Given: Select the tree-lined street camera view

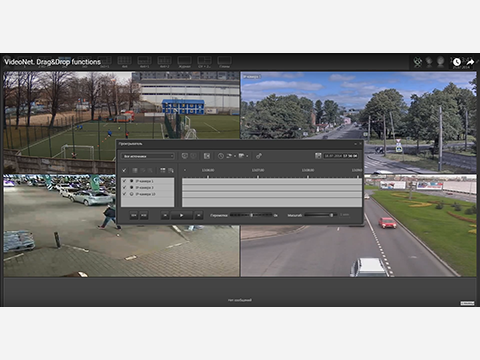Looking at the screenshot, I should coord(359,105).
